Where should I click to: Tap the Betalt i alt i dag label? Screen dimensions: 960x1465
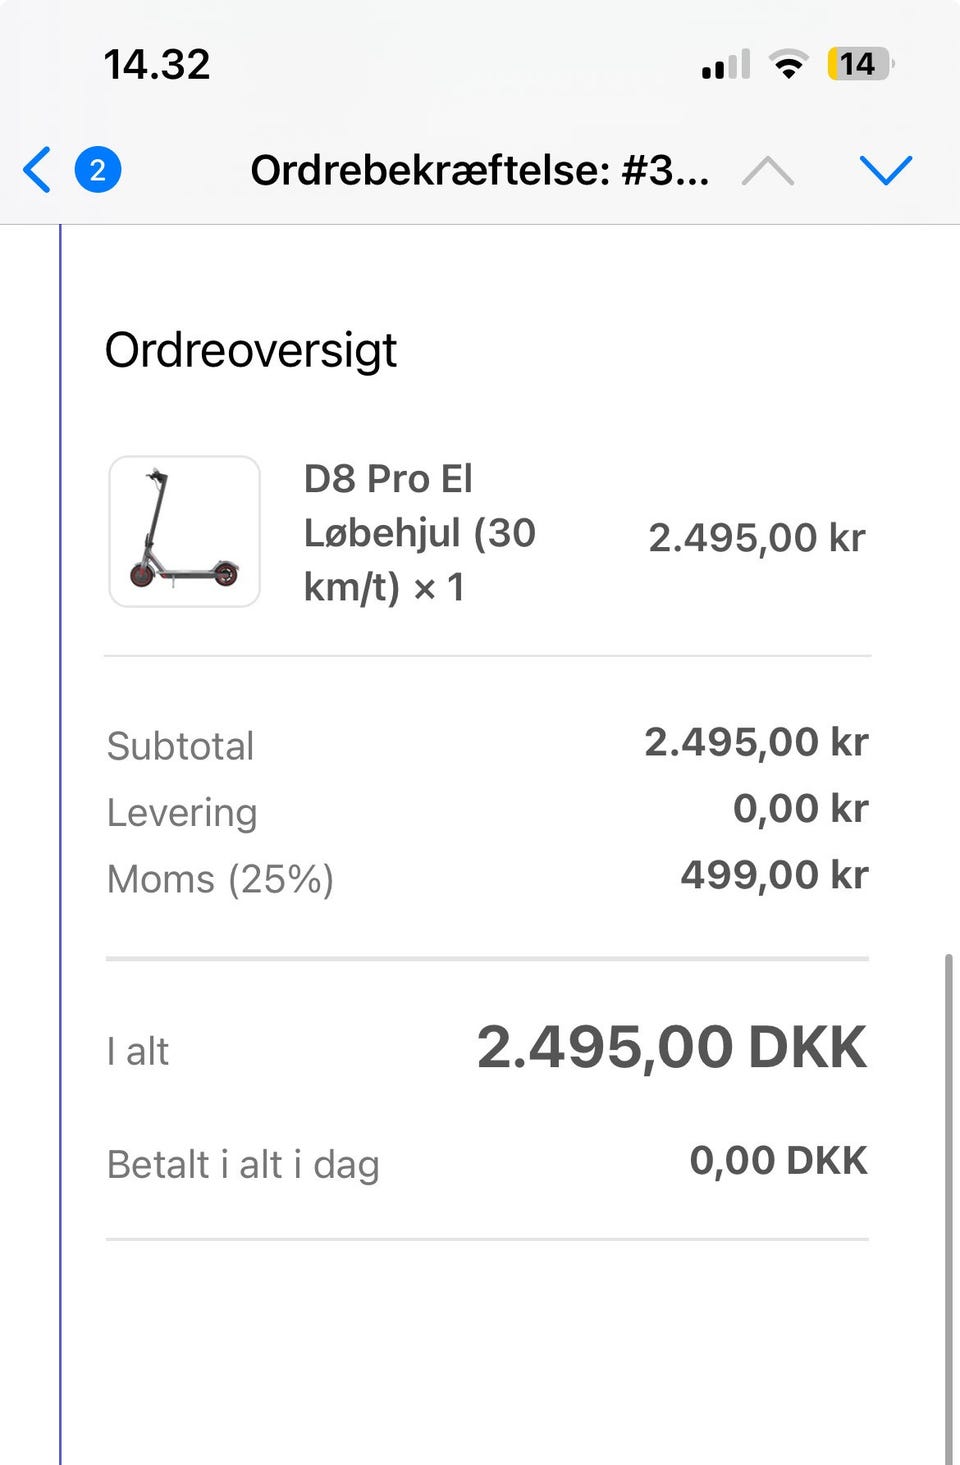[x=243, y=1164]
